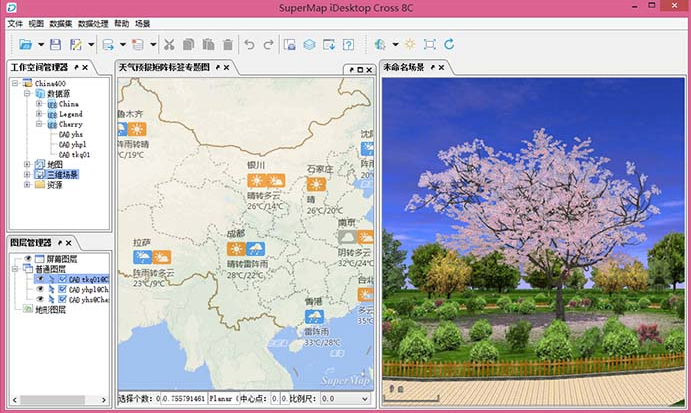
Task: Click selectable arrow icon of CAD yhs layer
Action: point(51,300)
